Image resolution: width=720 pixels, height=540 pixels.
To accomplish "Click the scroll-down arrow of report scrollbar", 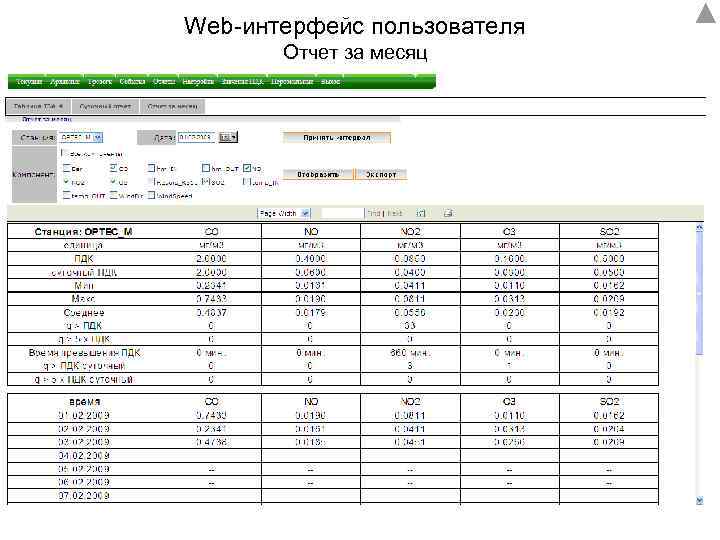I will point(699,501).
